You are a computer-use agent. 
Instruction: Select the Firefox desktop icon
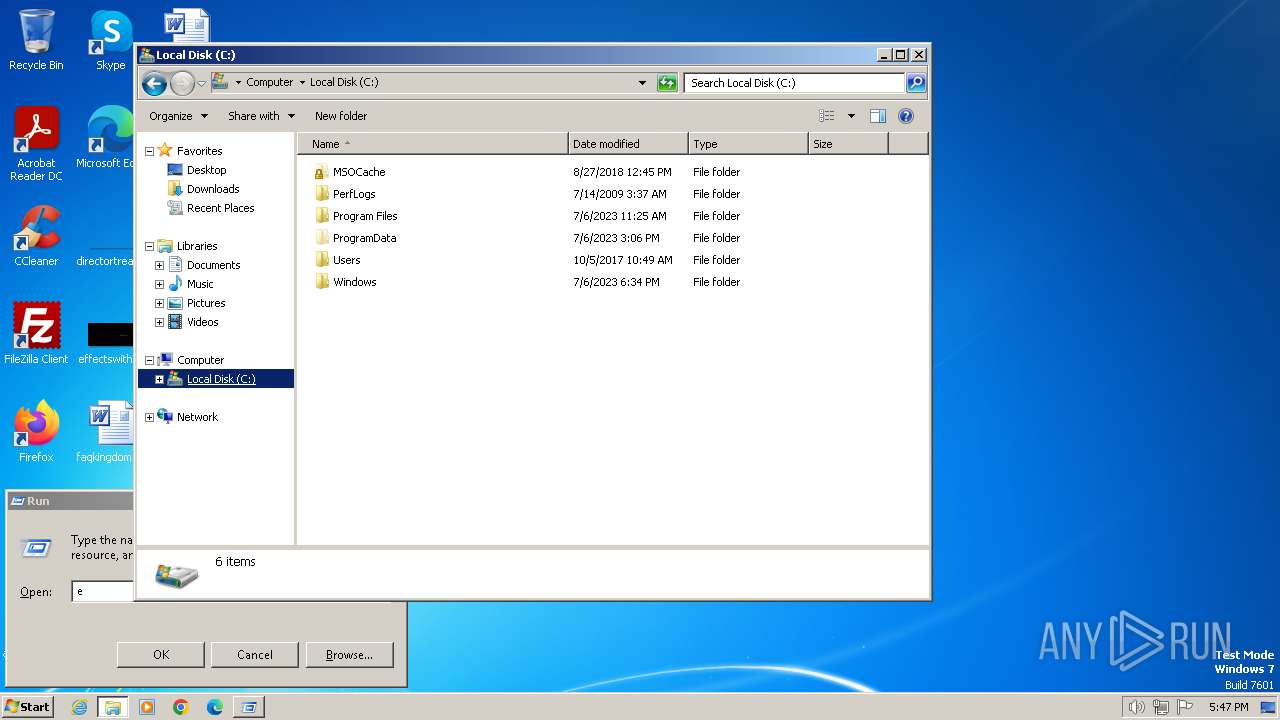click(x=36, y=431)
